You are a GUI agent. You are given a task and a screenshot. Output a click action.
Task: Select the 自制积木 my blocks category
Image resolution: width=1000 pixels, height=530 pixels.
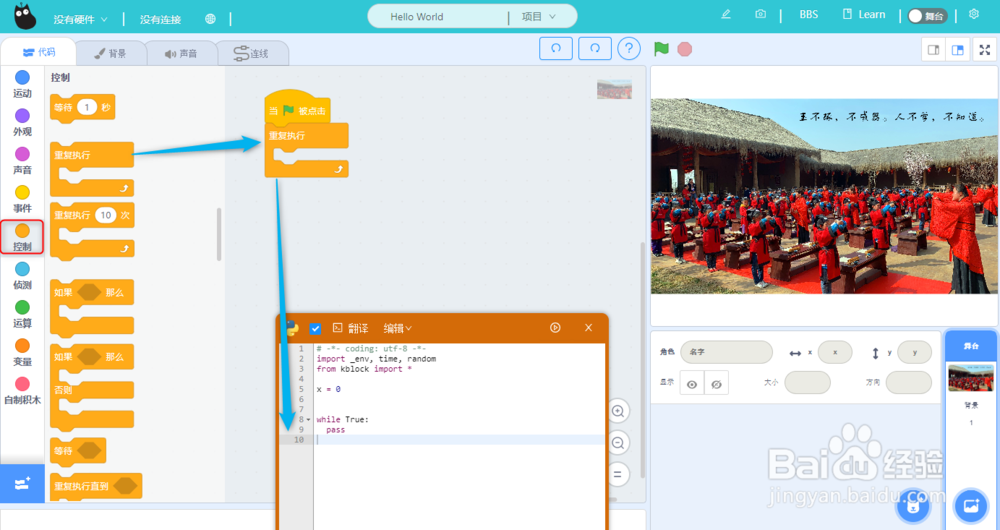pos(22,390)
